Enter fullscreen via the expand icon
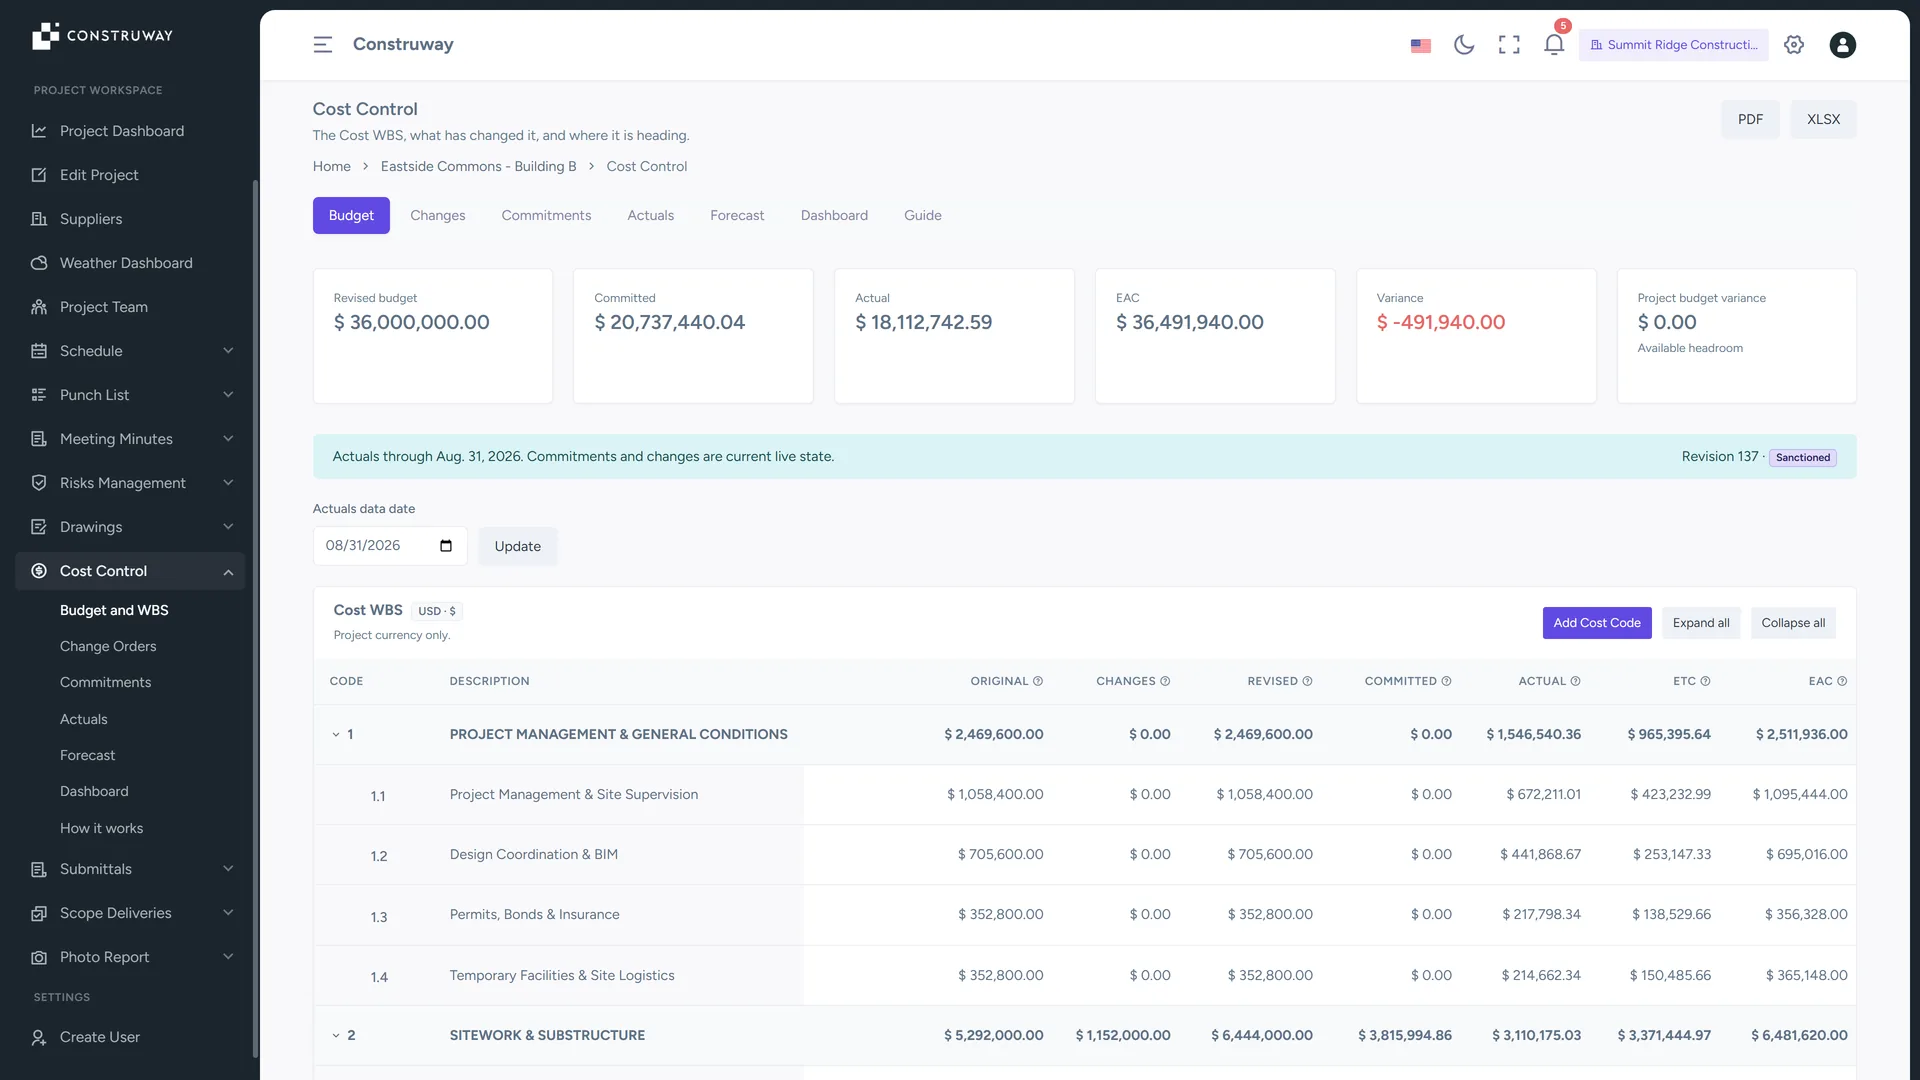Screen dimensions: 1920x1080 (x=1509, y=45)
